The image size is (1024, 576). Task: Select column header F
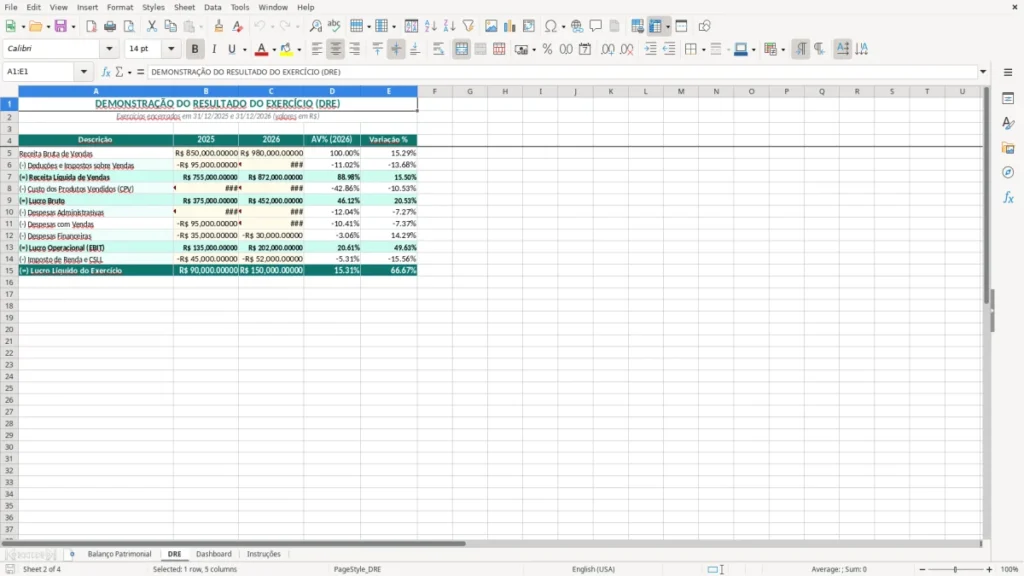click(434, 91)
